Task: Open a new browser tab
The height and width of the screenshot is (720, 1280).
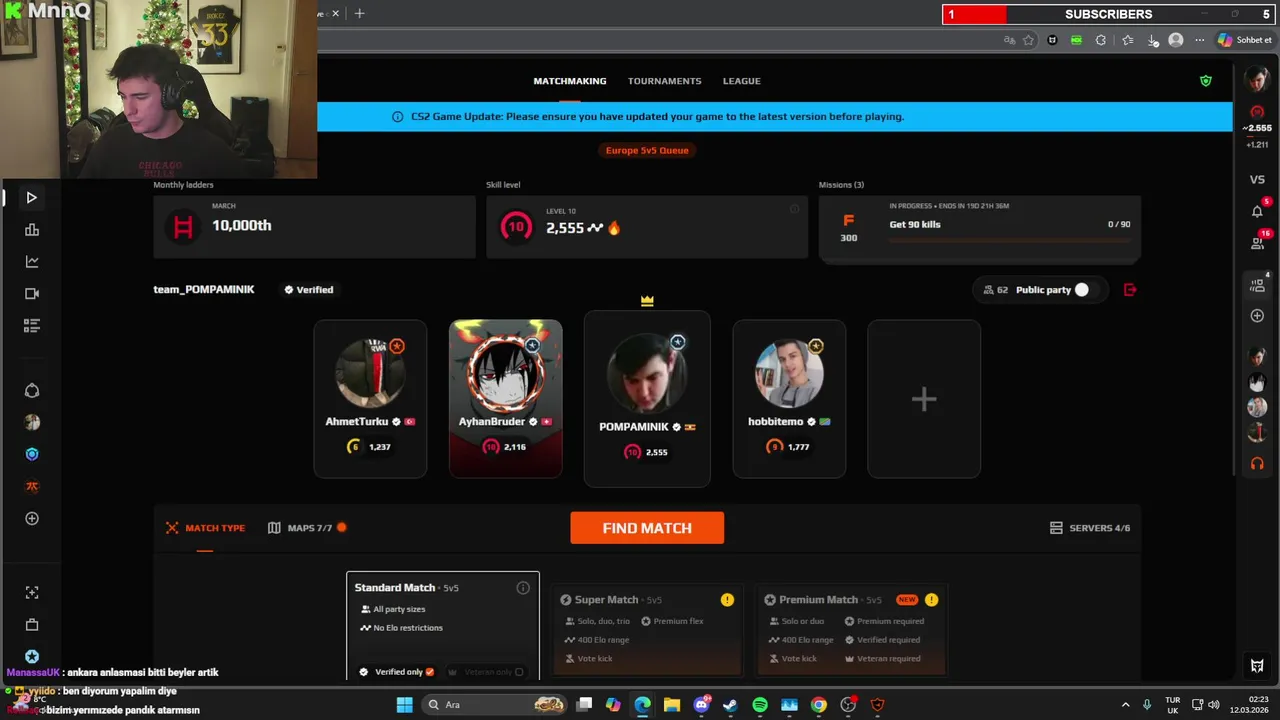Action: 359,13
